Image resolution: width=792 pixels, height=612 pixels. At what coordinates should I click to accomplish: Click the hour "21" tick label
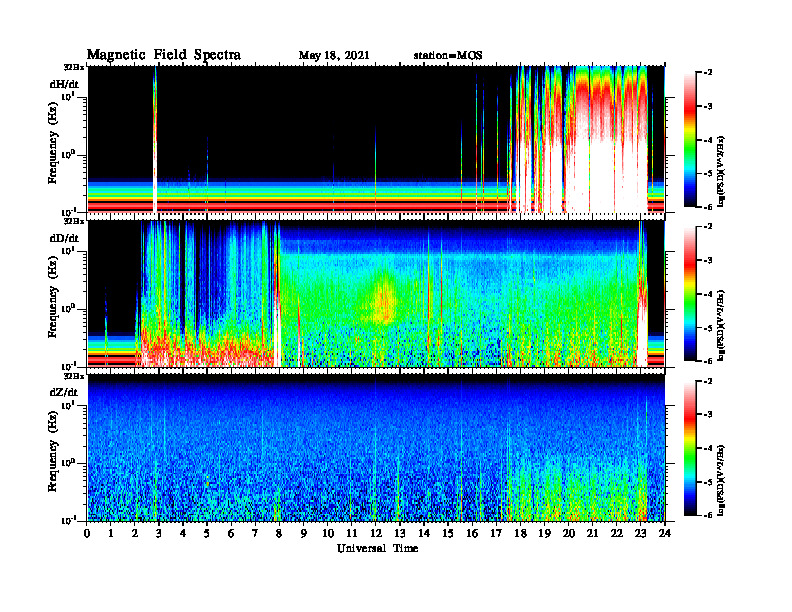[x=592, y=533]
